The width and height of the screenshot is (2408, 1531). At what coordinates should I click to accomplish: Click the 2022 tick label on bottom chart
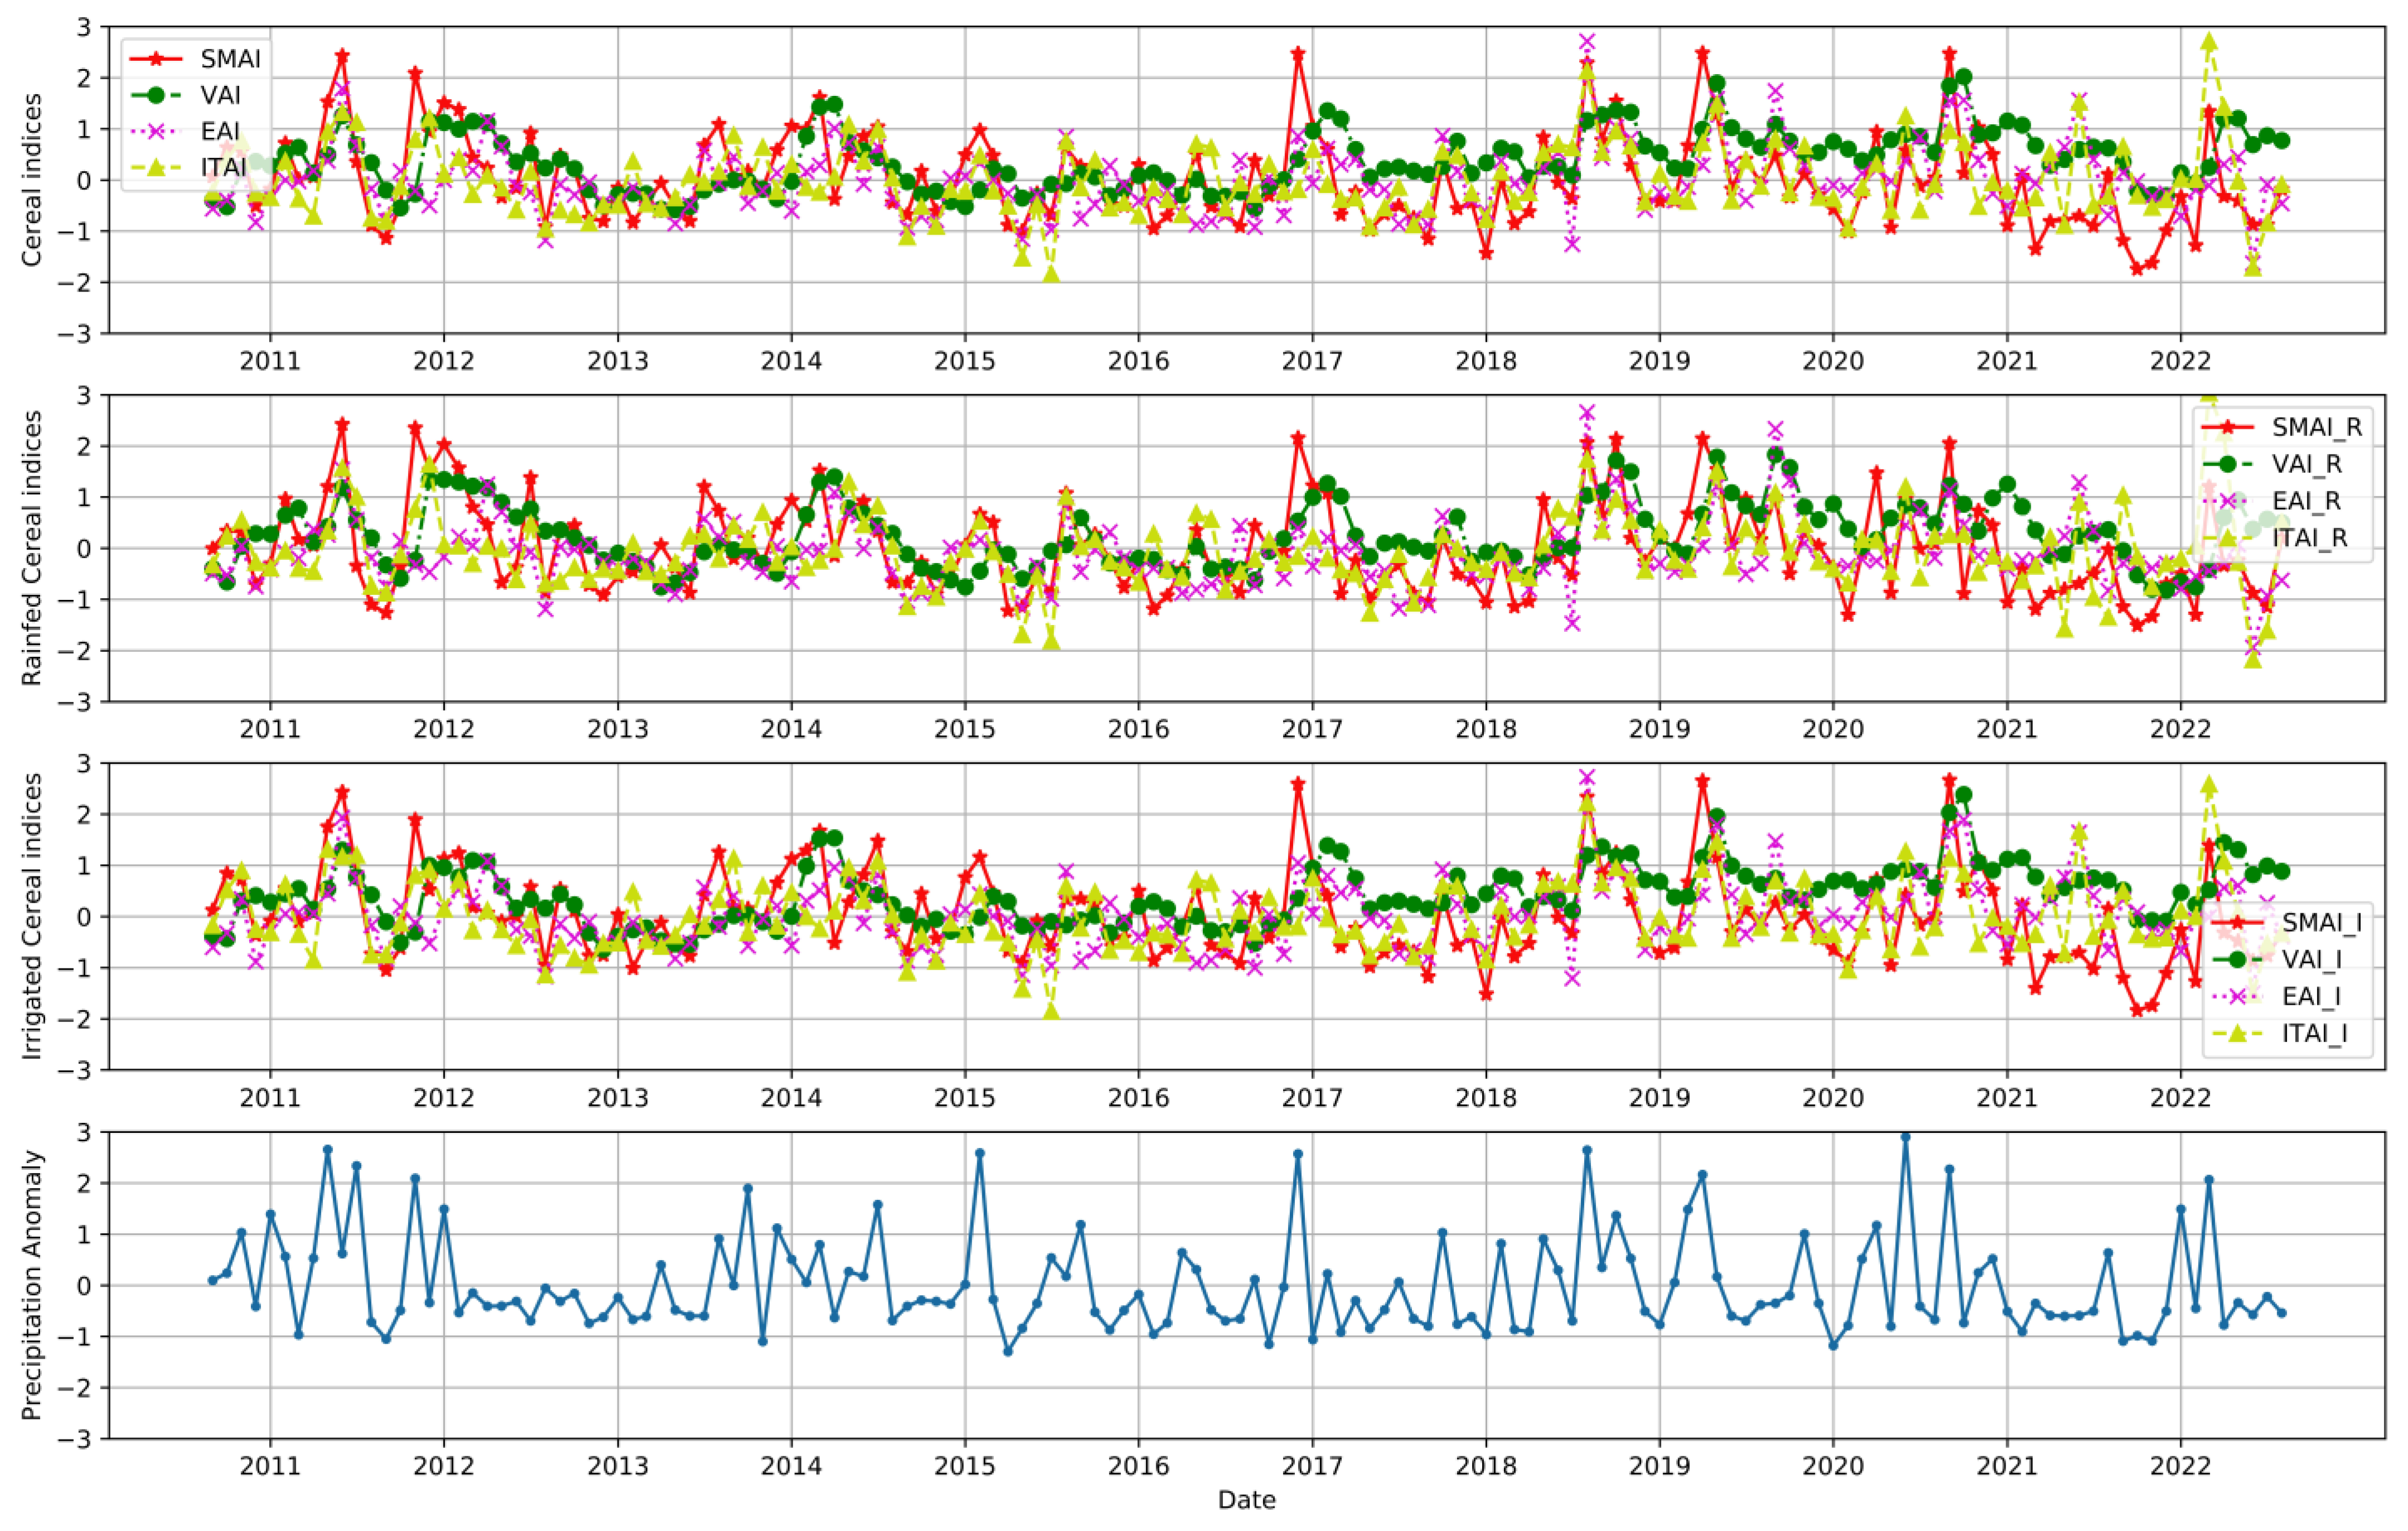tap(2180, 1466)
